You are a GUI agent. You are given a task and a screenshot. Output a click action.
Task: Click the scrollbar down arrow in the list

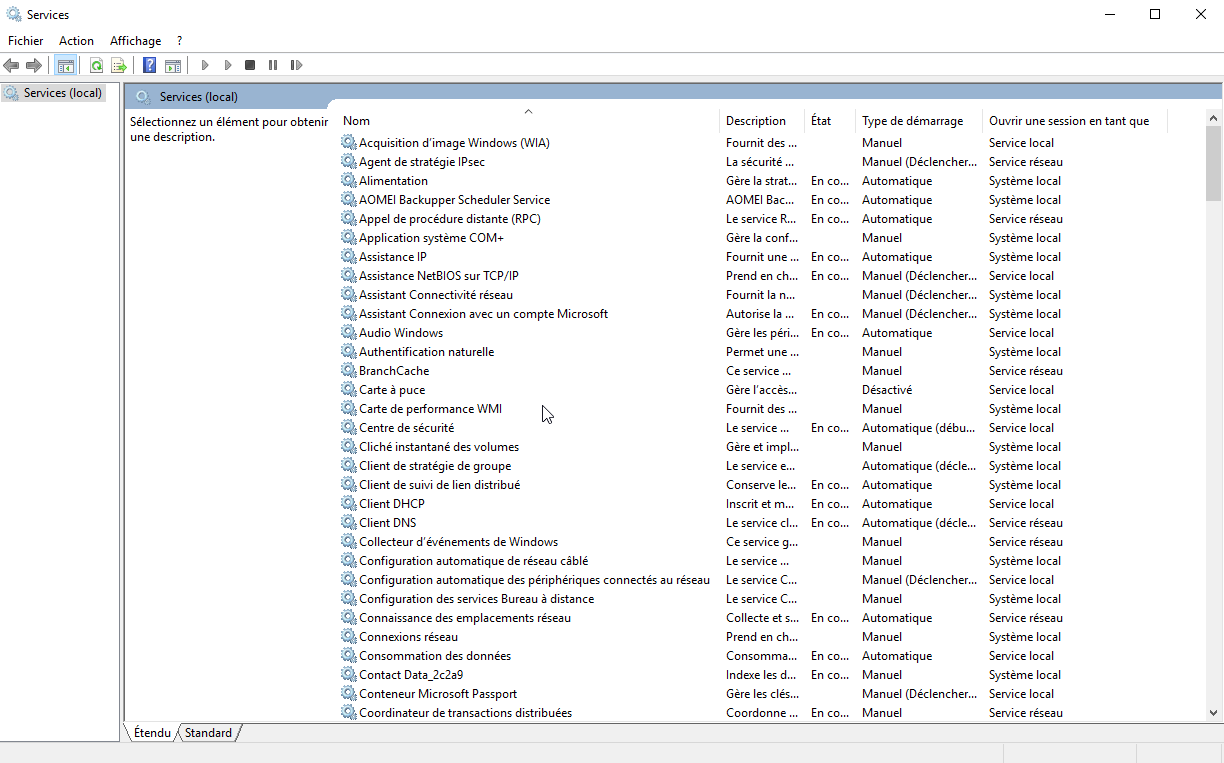pos(1214,713)
